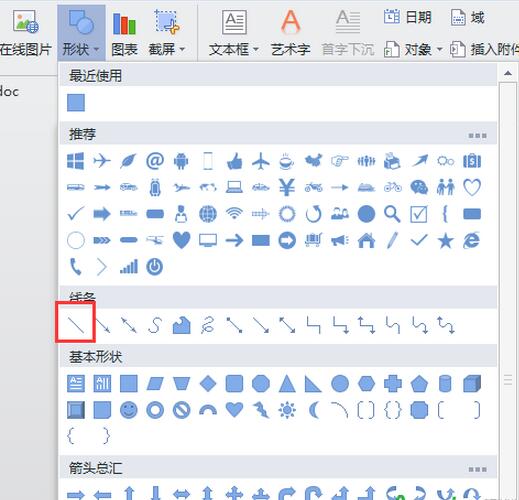This screenshot has width=519, height=500.
Task: Click the scrollbar up arrow
Action: (508, 73)
